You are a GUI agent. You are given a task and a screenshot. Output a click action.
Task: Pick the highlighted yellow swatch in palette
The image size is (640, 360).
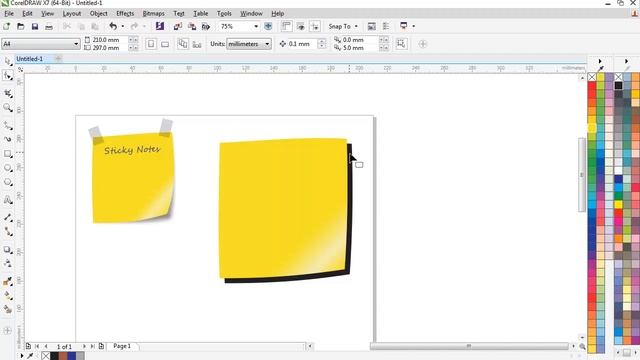coord(592,128)
